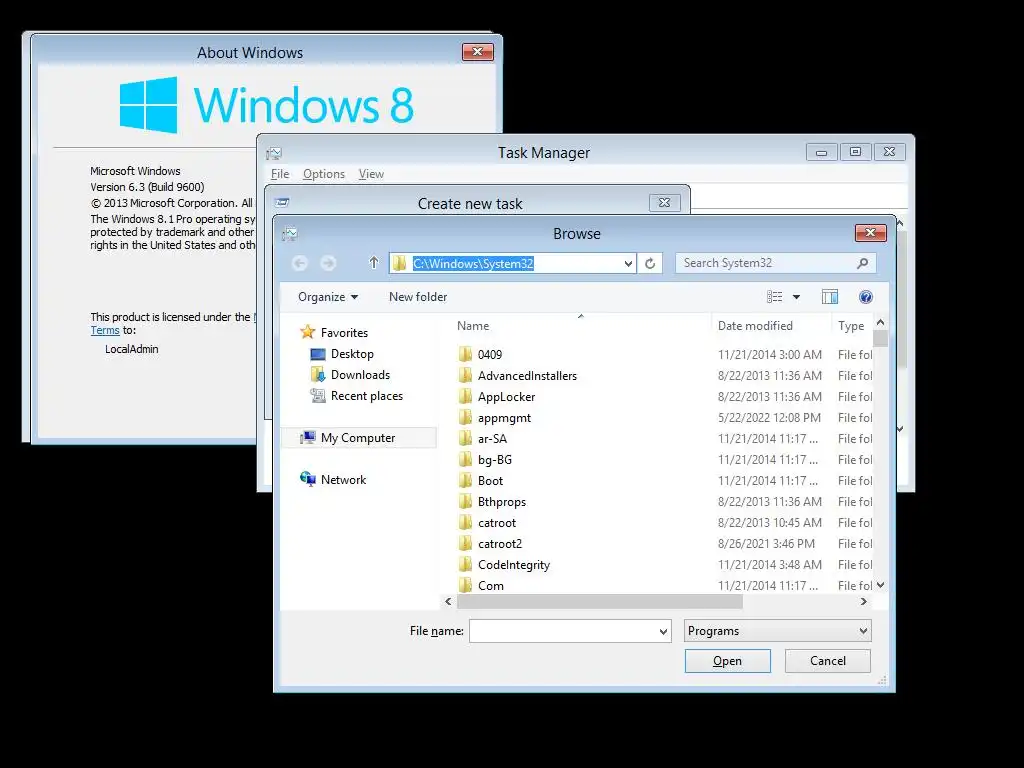Click the address bar folder icon
1024x768 pixels.
[x=400, y=263]
